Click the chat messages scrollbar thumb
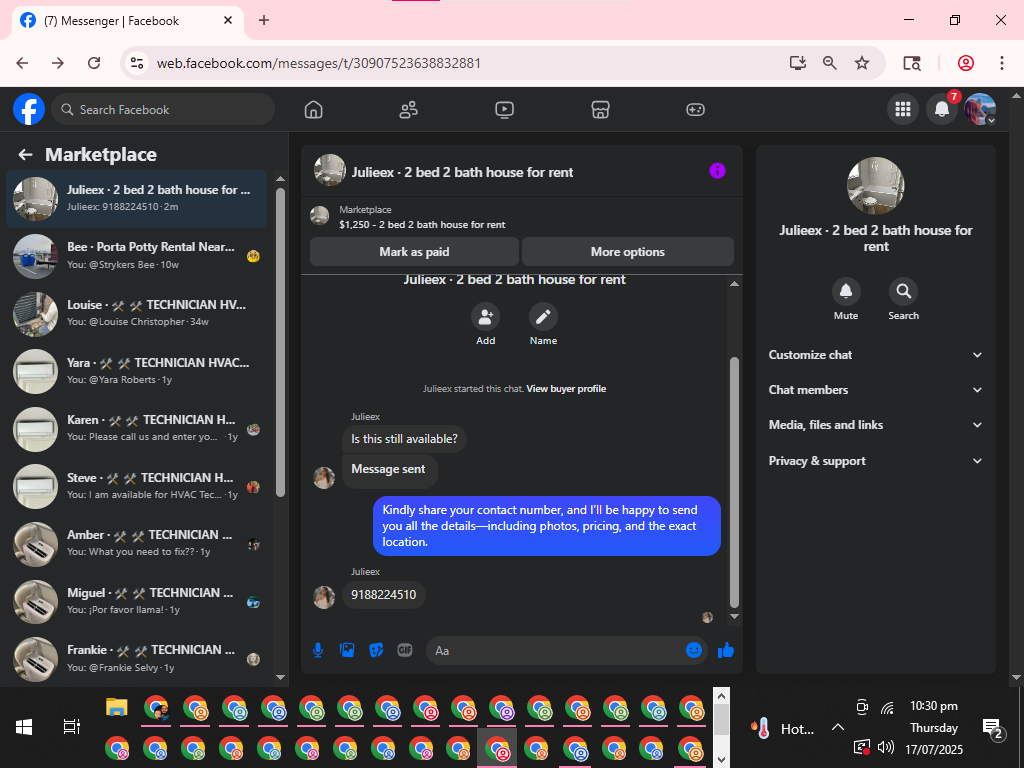The height and width of the screenshot is (768, 1024). click(734, 483)
